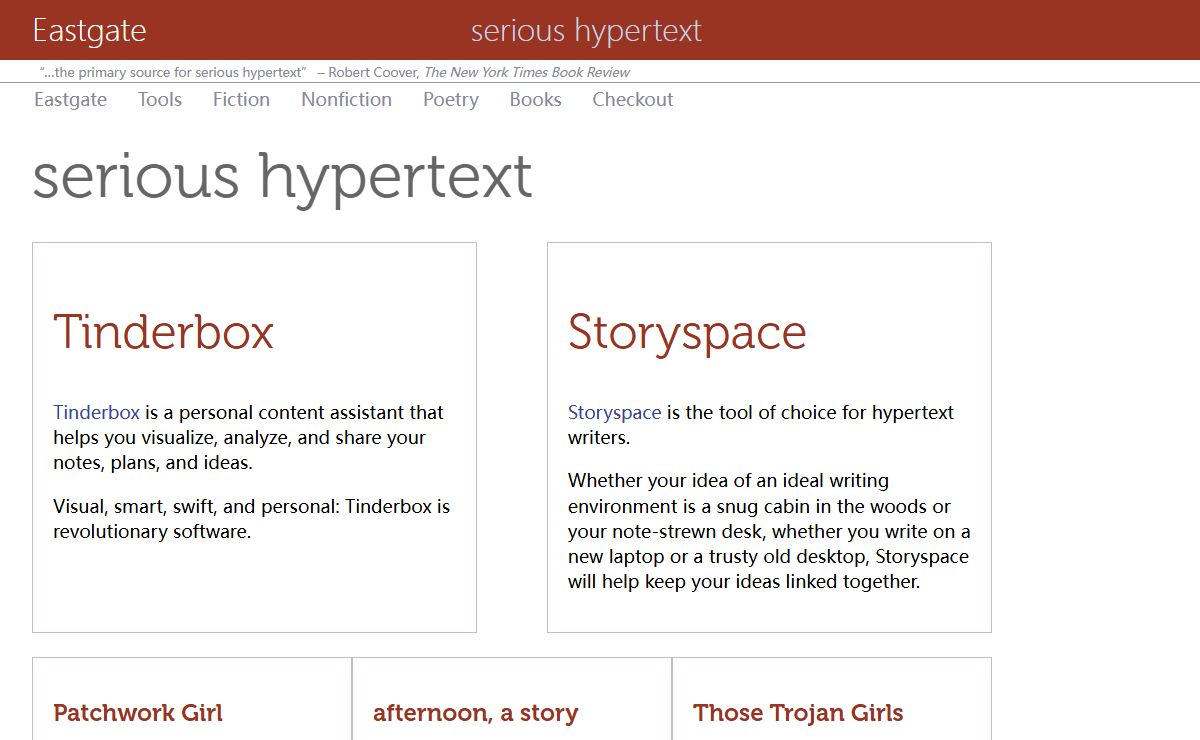Click the large red Tinderbox heading
Screen dimensions: 1200x740
[x=163, y=332]
